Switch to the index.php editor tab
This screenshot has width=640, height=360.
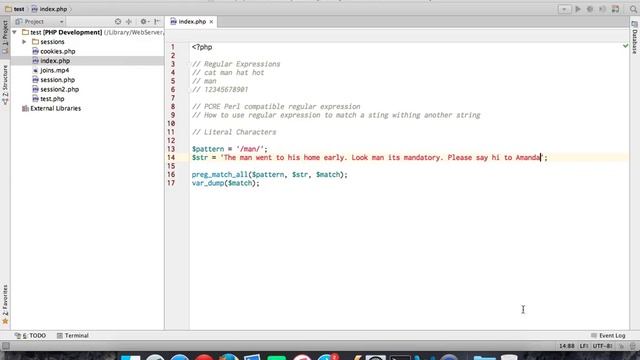[x=192, y=22]
